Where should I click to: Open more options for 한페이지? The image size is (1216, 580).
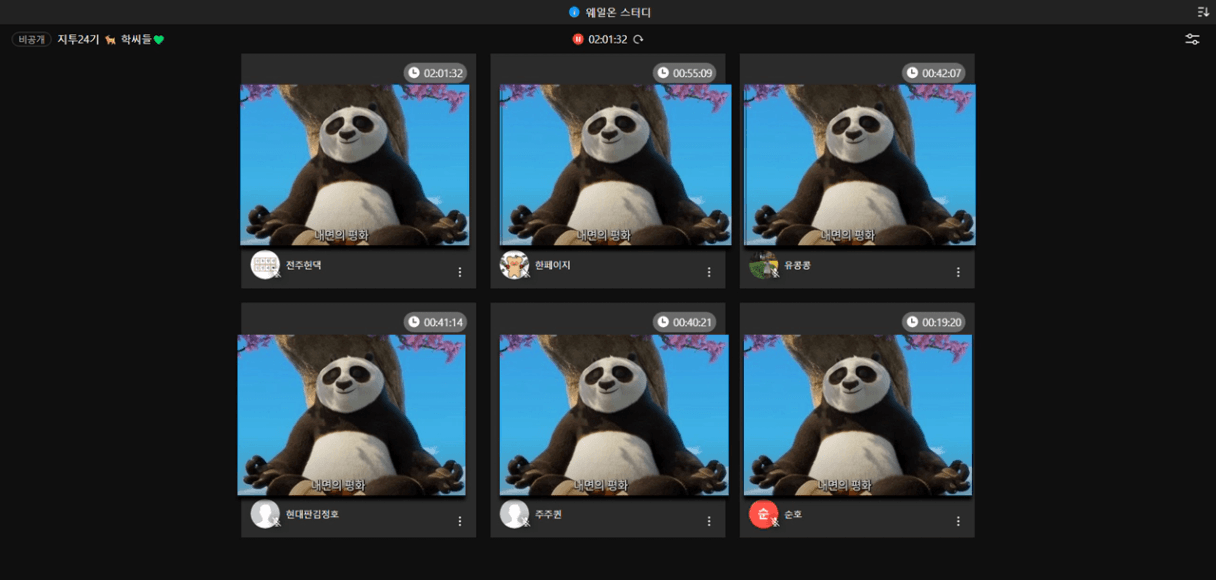point(709,272)
